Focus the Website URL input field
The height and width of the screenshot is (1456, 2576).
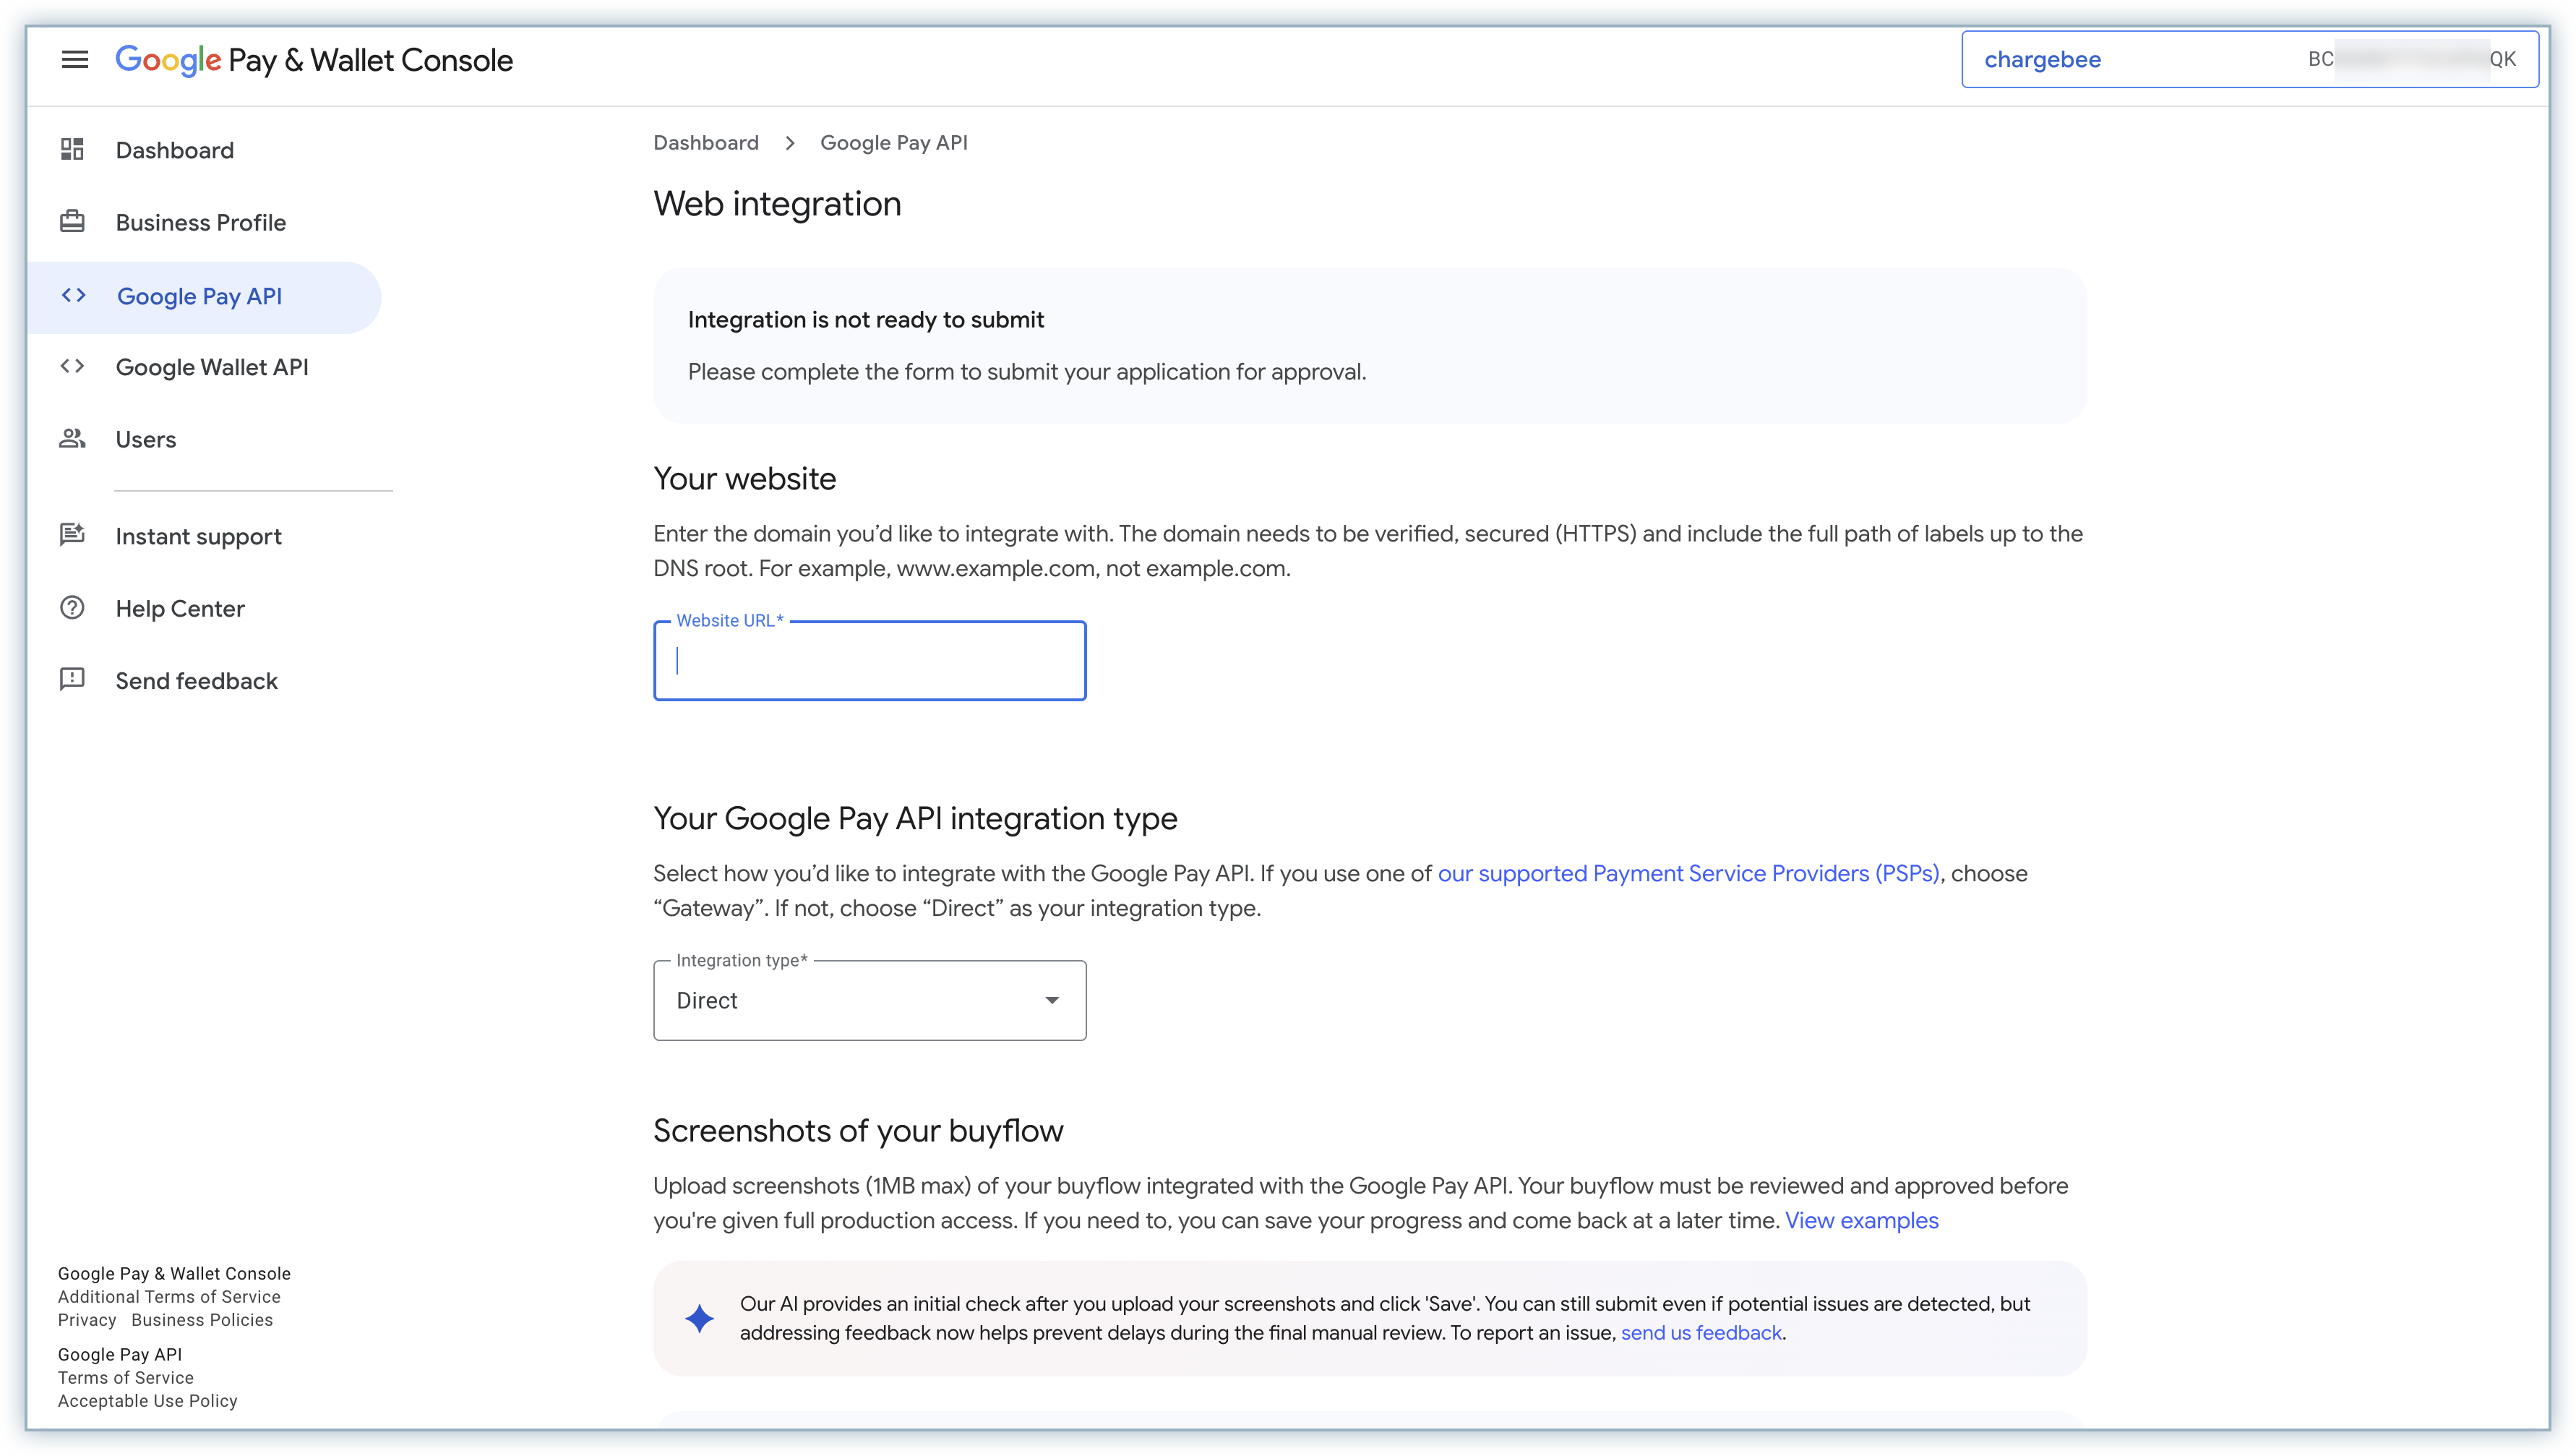click(x=870, y=661)
